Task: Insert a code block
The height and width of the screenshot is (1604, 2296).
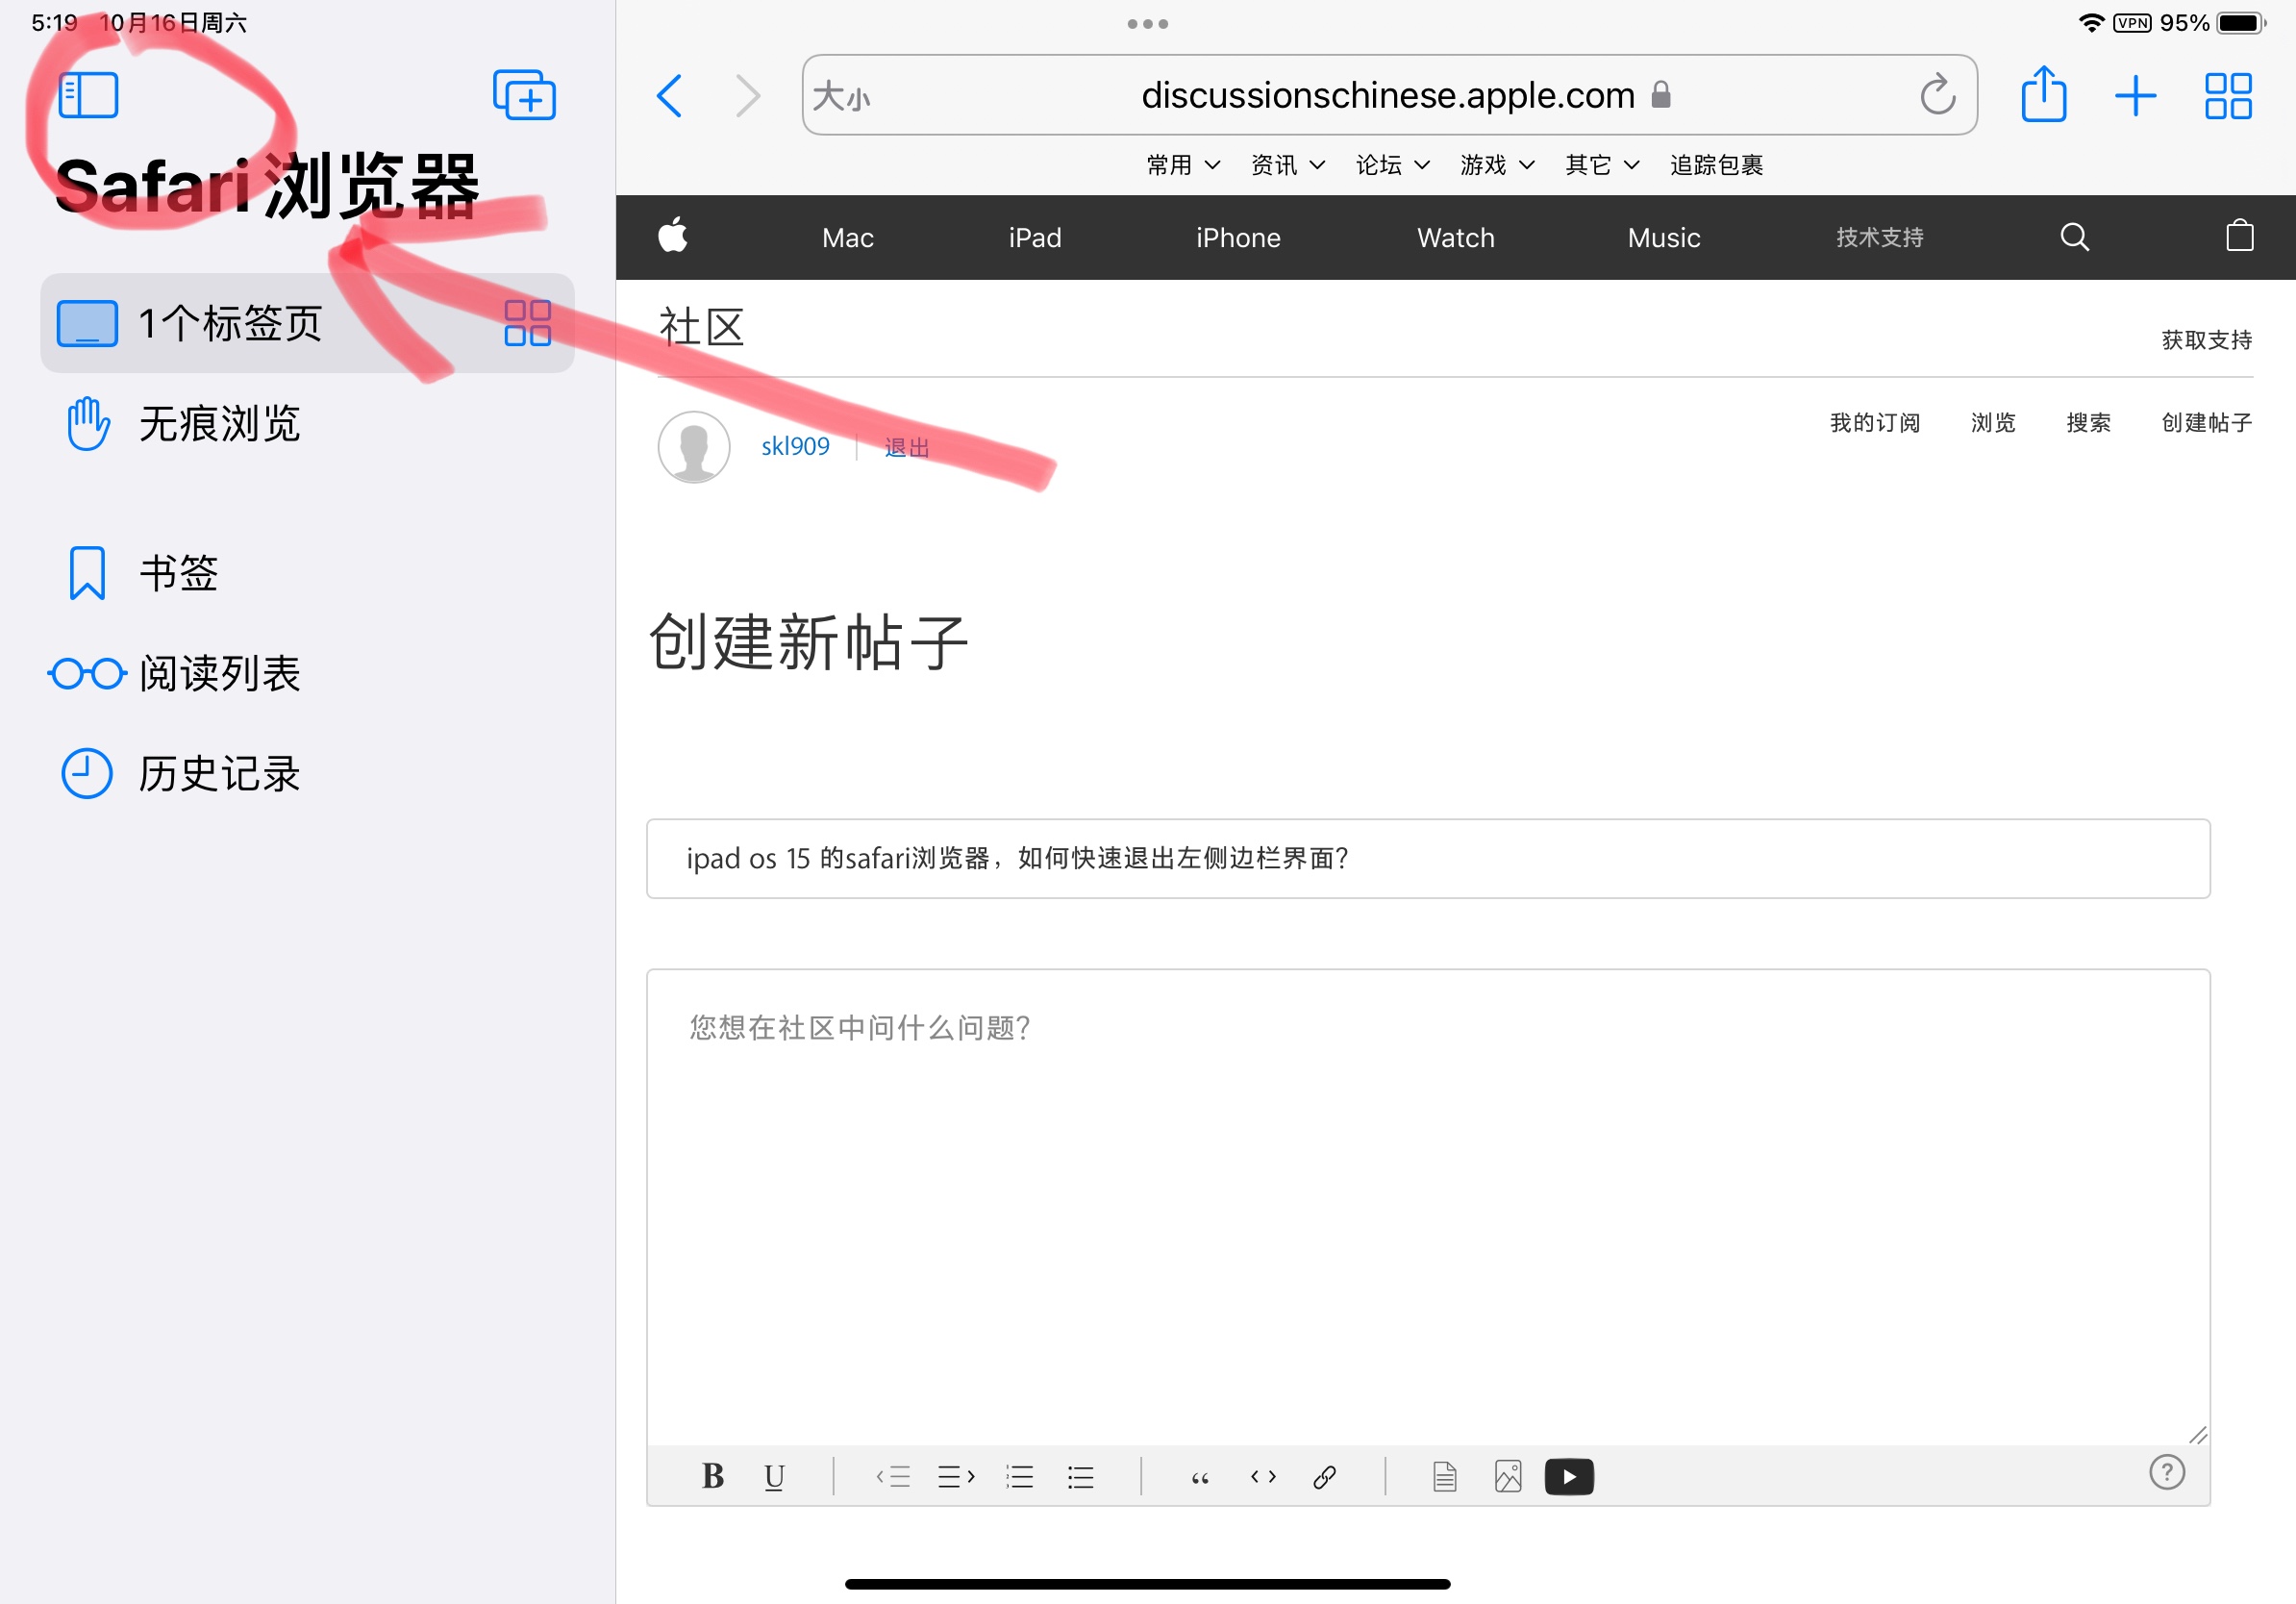Action: 1263,1476
